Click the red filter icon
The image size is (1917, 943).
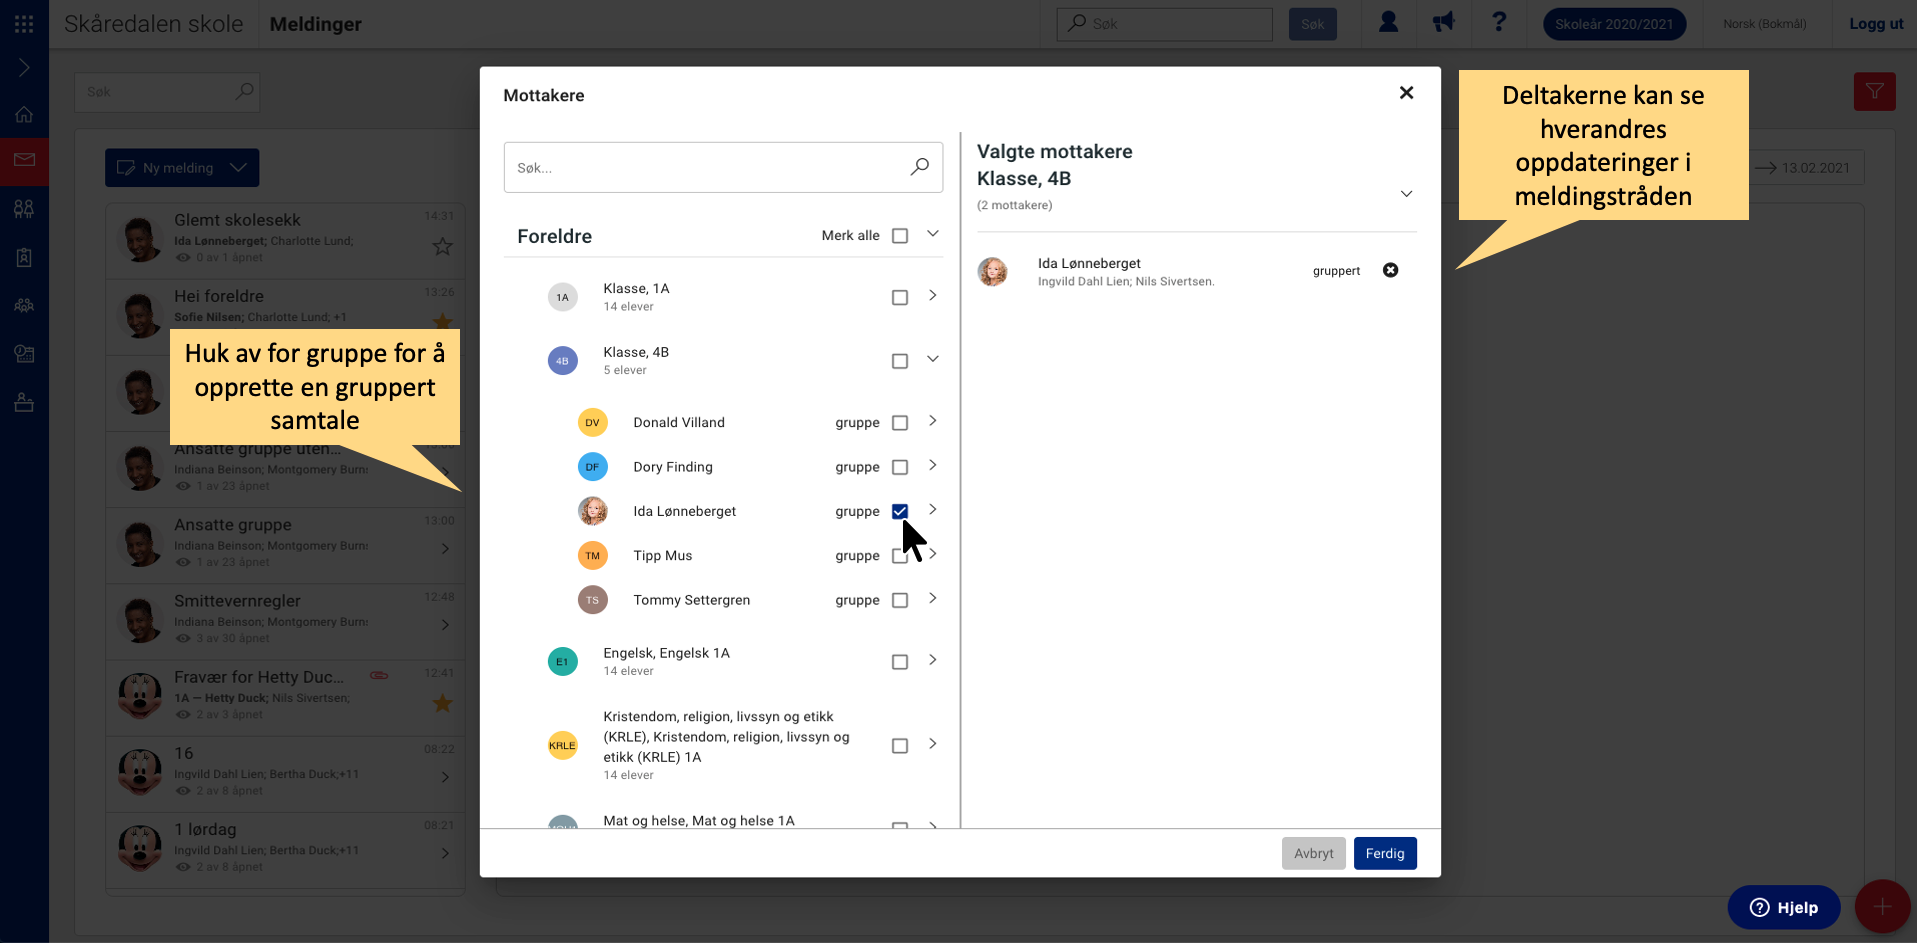(x=1874, y=92)
